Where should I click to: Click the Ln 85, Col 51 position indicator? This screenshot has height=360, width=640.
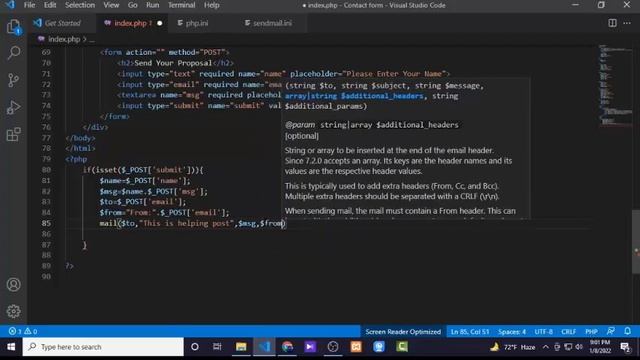point(470,331)
